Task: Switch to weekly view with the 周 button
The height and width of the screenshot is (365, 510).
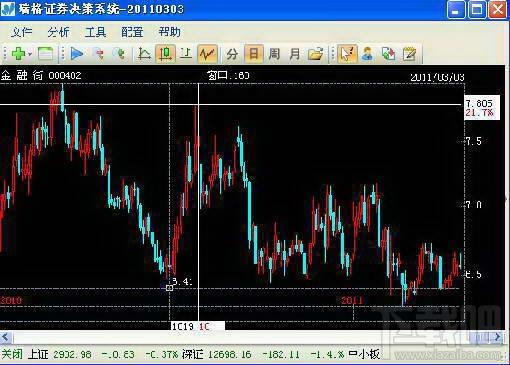Action: point(274,54)
